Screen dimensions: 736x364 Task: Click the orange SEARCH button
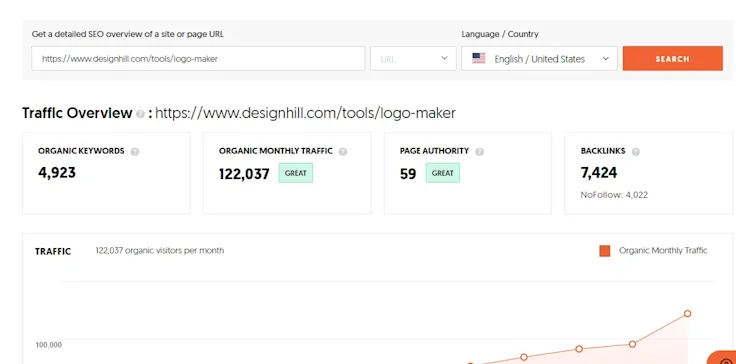click(x=673, y=58)
